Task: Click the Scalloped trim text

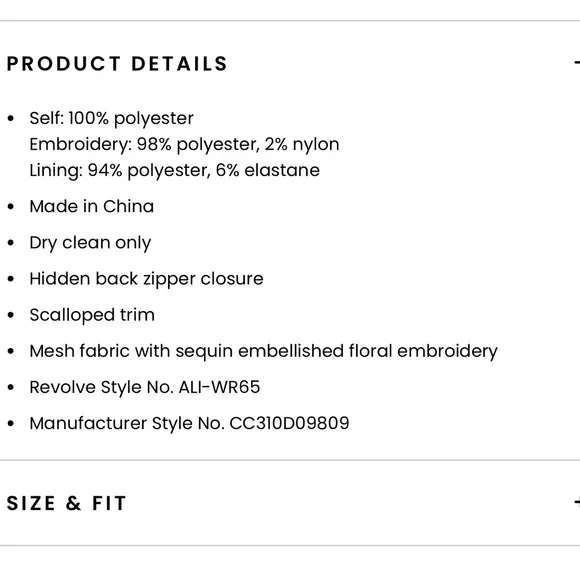Action: pyautogui.click(x=92, y=315)
